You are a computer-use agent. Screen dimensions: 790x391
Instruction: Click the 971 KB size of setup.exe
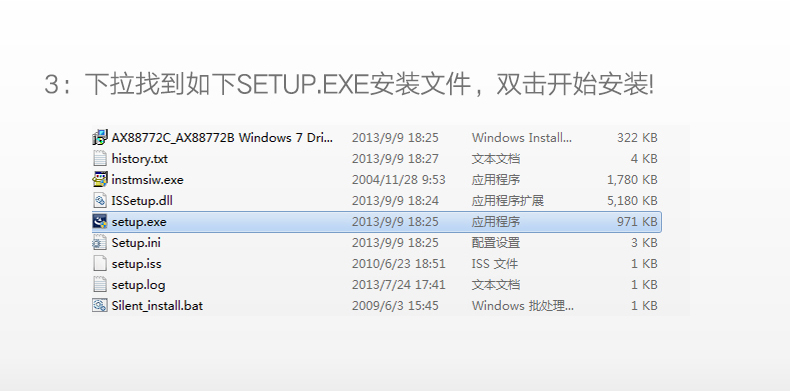tap(637, 222)
